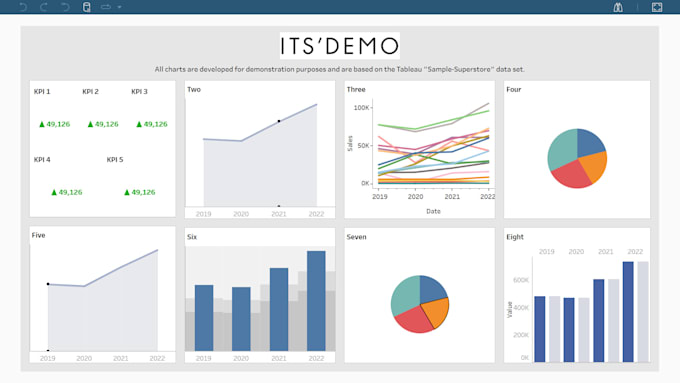
Task: Select the KPI 2 label
Action: click(x=91, y=92)
